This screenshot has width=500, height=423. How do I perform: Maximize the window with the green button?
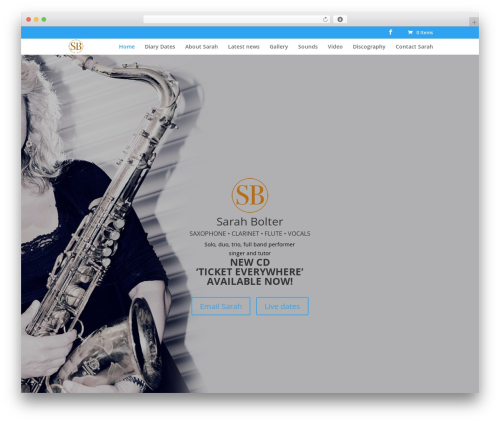click(44, 19)
